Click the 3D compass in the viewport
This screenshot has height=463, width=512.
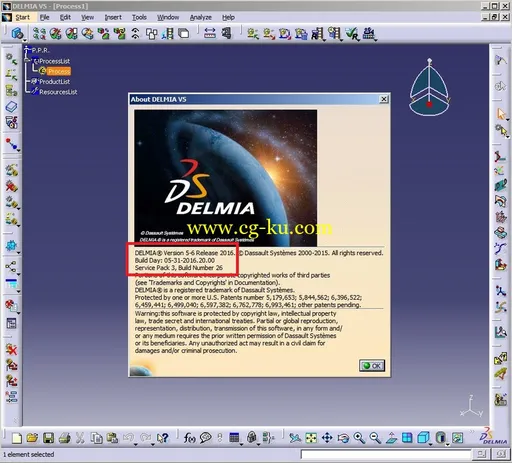[429, 87]
